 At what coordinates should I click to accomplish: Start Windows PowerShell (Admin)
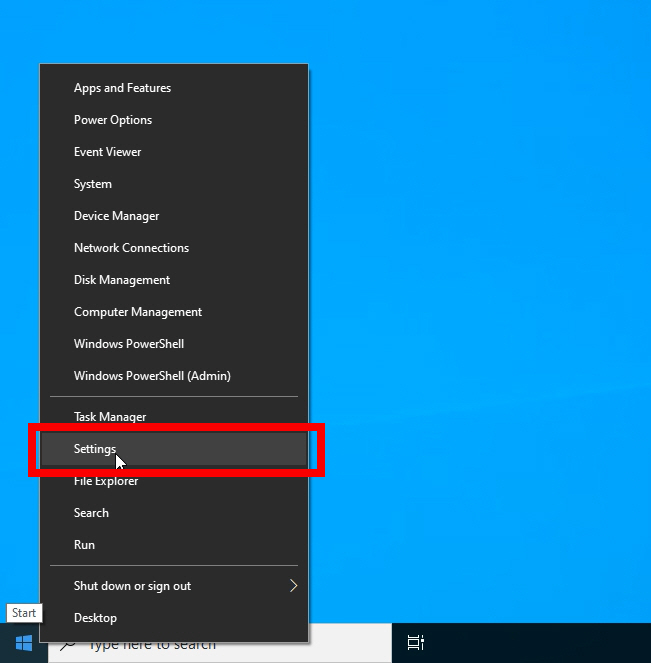point(174,376)
